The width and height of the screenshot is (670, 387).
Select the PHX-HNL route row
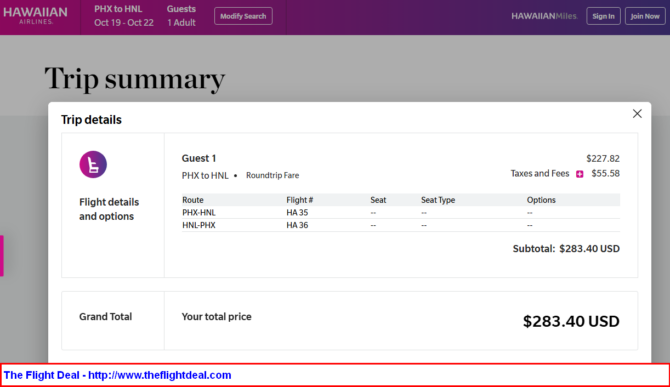(401, 212)
